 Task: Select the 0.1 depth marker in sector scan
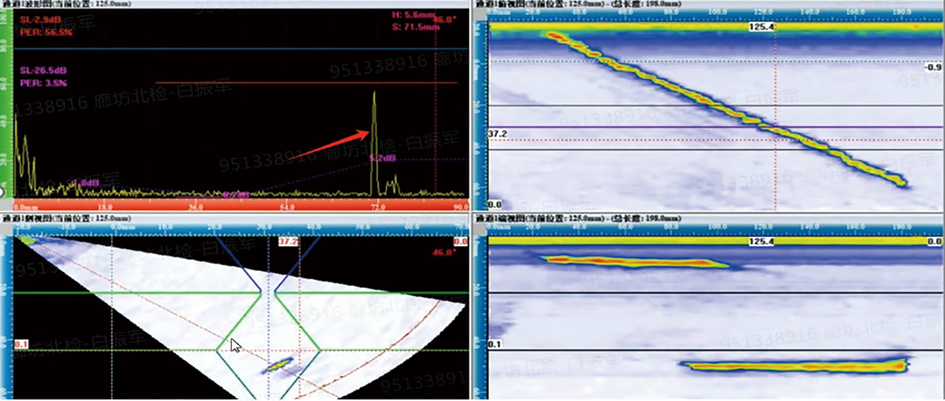click(x=21, y=345)
